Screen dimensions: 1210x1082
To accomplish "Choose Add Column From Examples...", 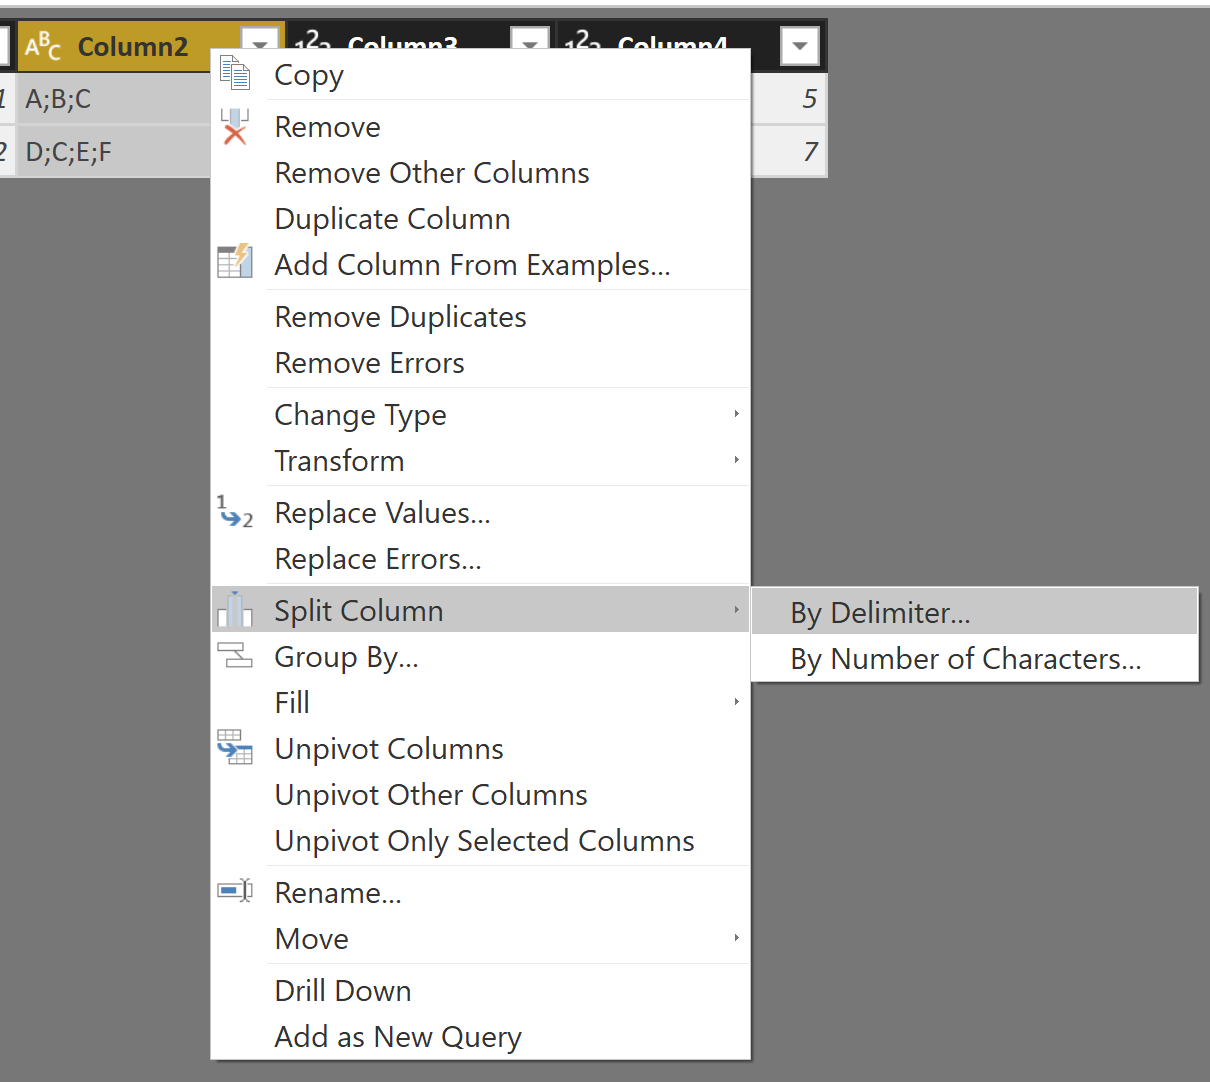I will pyautogui.click(x=481, y=265).
